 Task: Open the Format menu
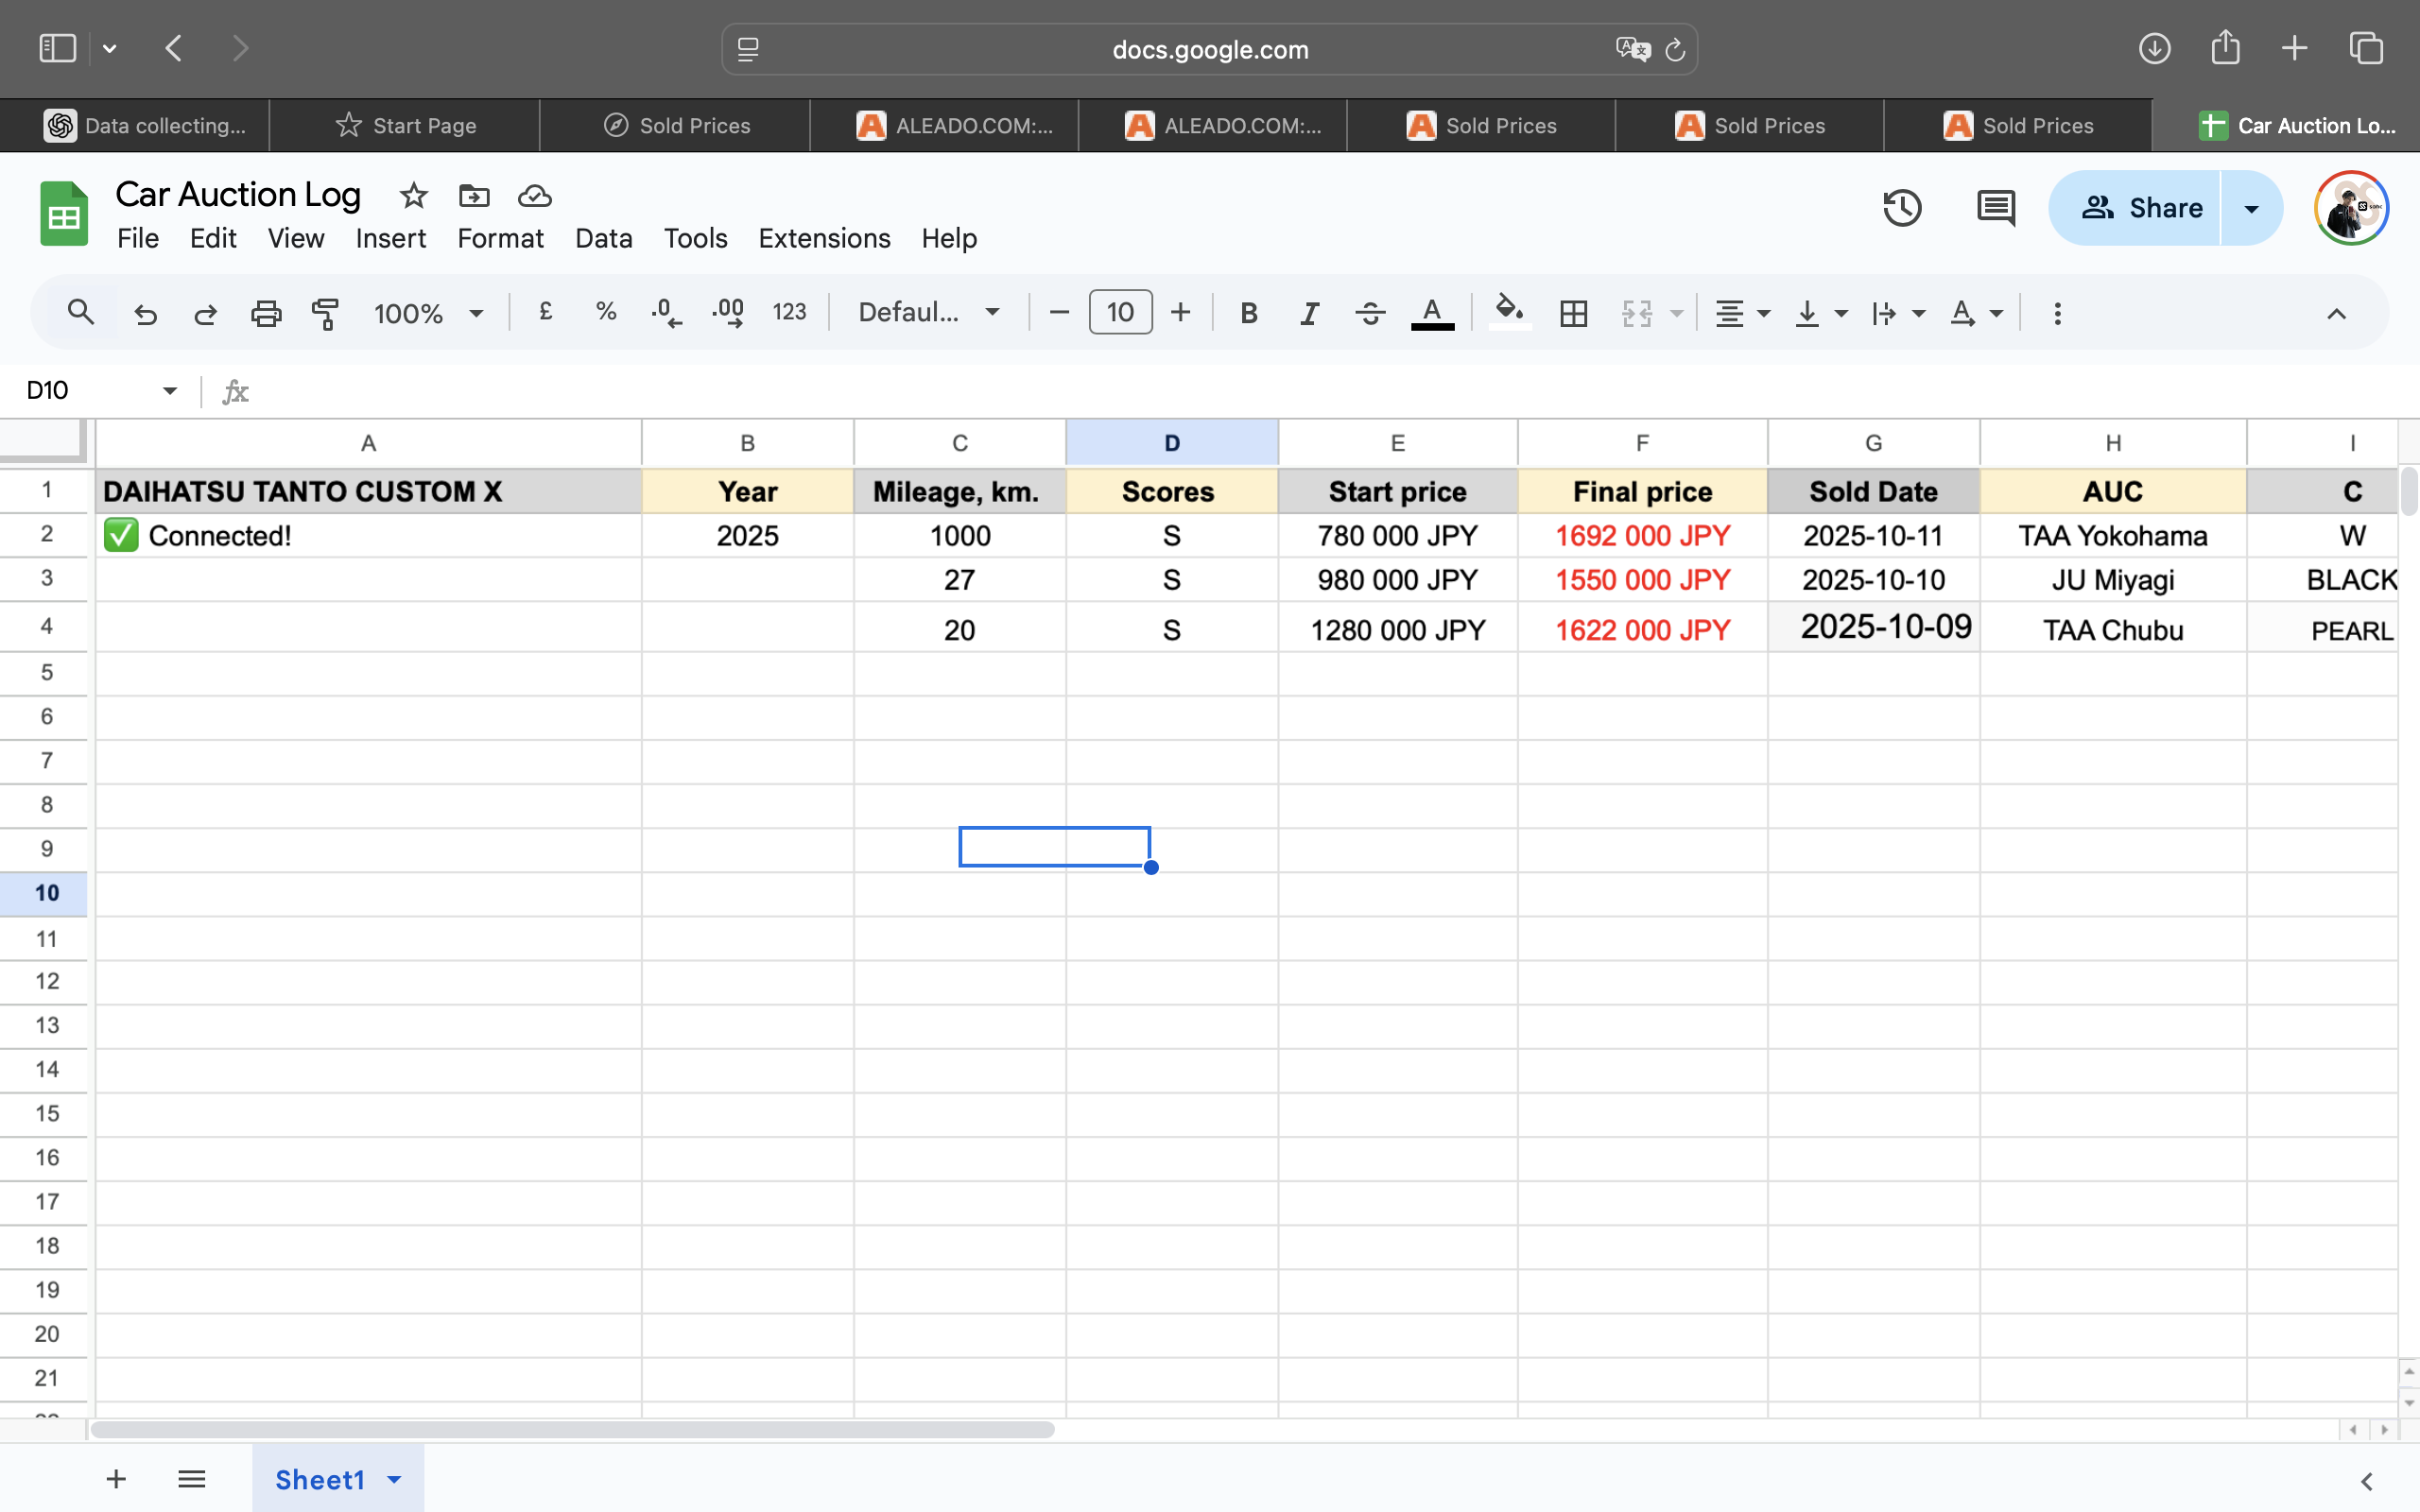point(500,238)
